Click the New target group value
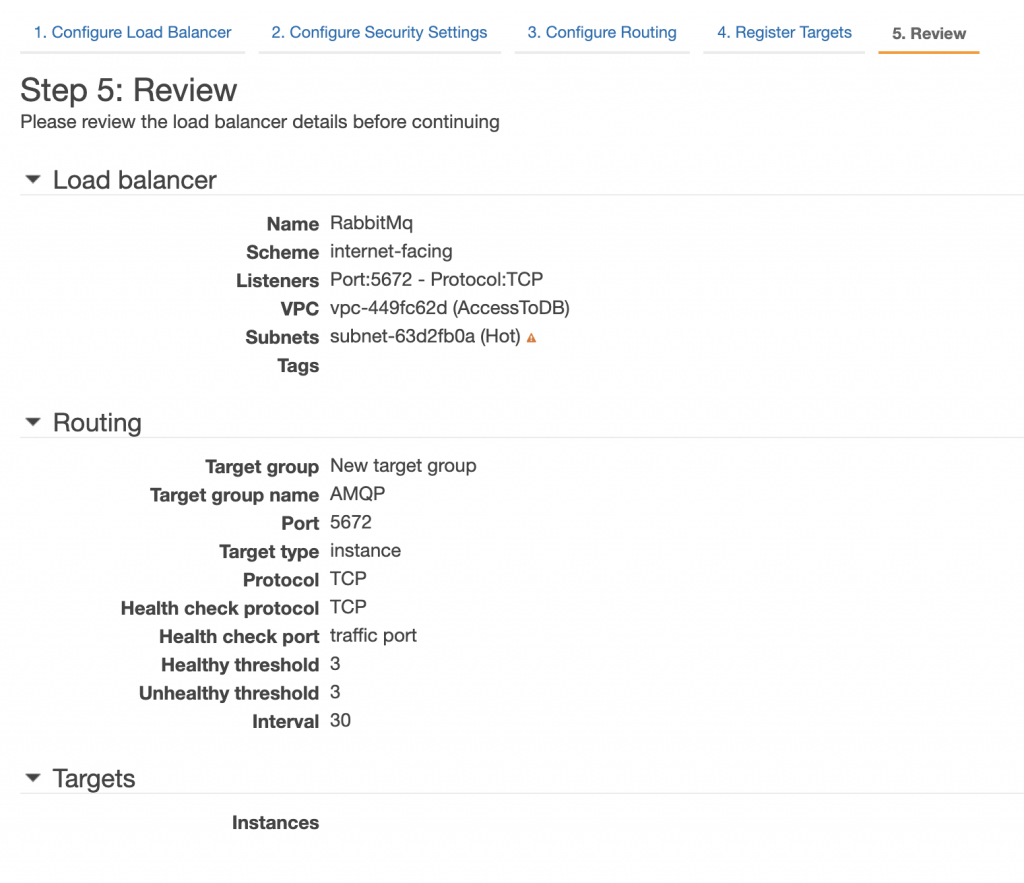This screenshot has width=1024, height=883. (x=403, y=466)
